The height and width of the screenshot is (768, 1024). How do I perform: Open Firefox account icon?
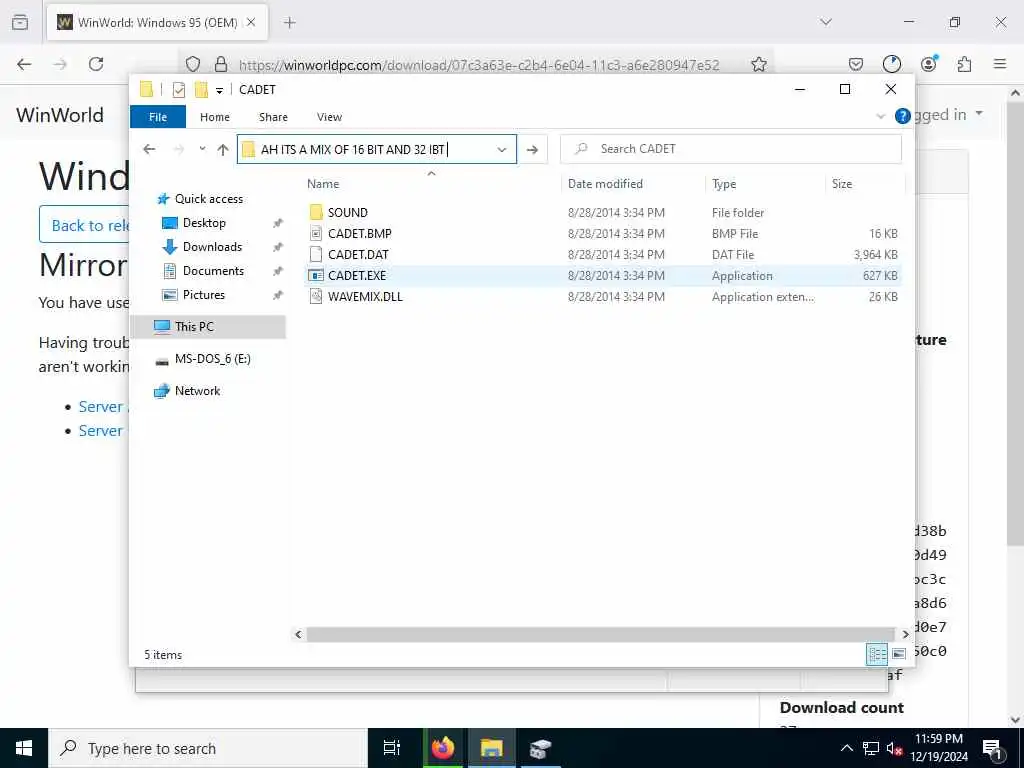point(929,64)
